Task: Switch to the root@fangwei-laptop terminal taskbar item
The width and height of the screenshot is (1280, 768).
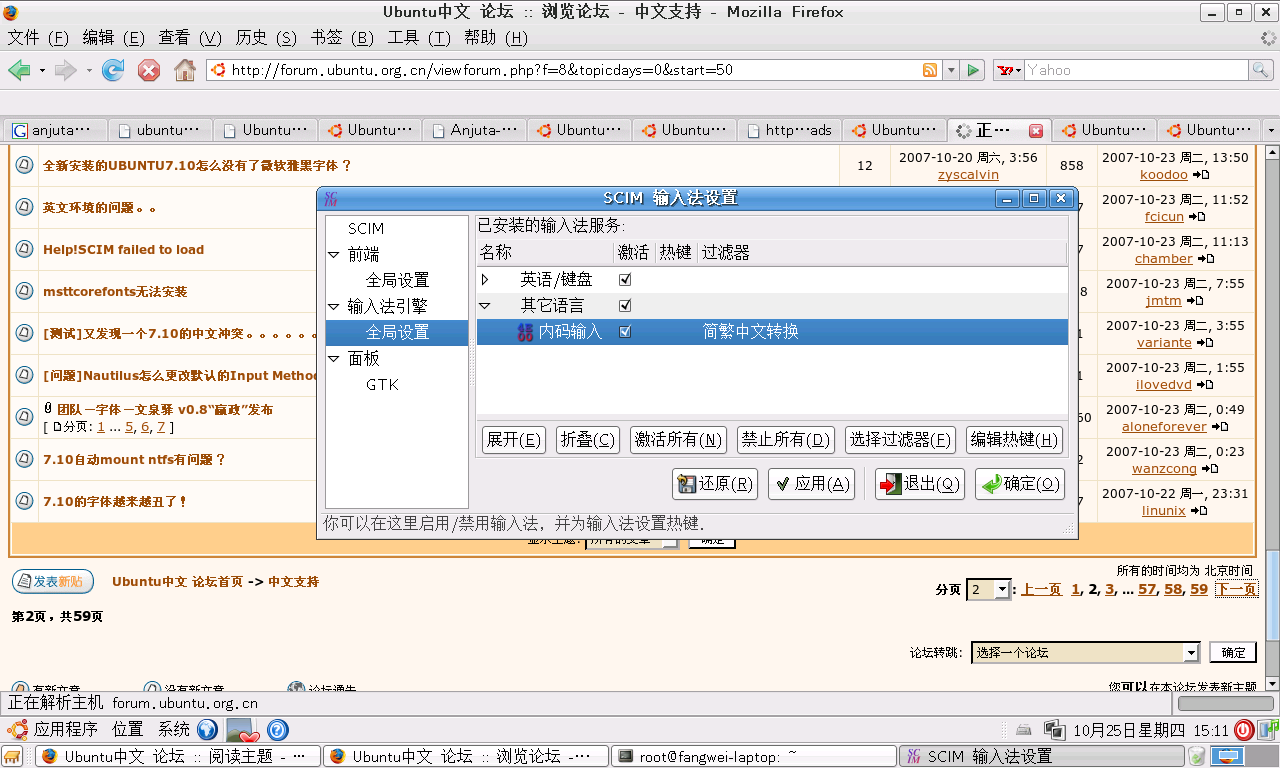Action: tap(755, 756)
